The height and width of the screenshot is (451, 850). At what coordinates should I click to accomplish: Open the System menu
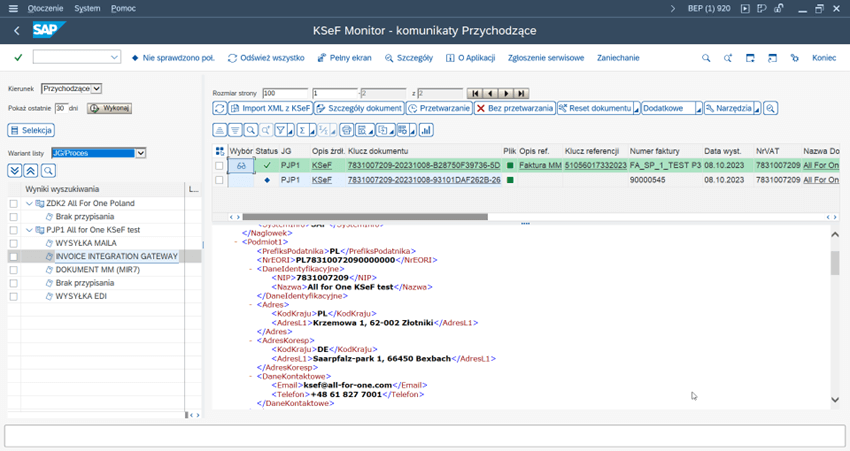[x=87, y=8]
